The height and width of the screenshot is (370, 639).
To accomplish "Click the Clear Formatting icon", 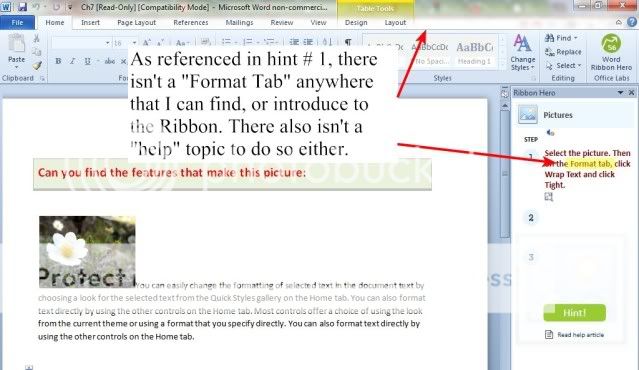I will click(x=205, y=42).
